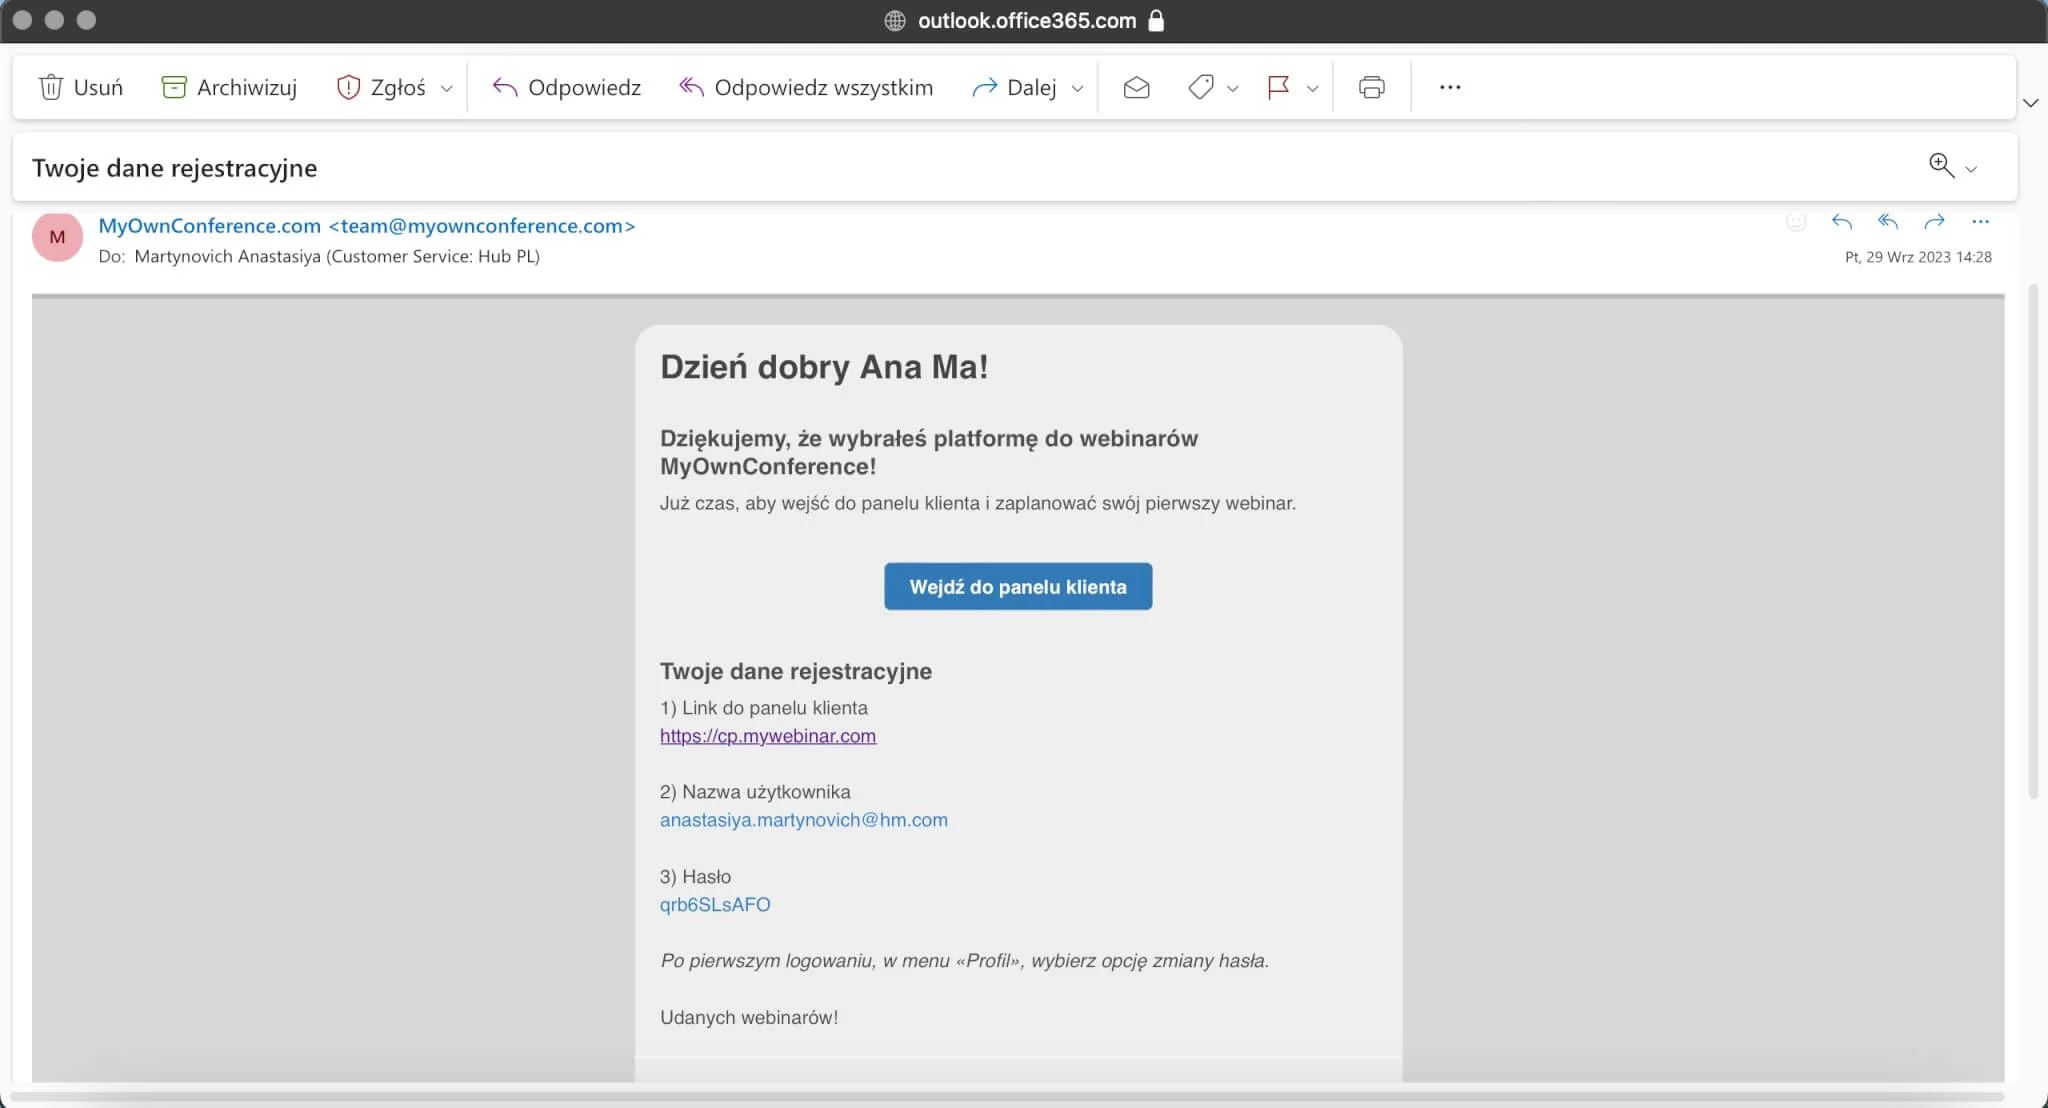The height and width of the screenshot is (1108, 2048).
Task: Collapse the message with the top-right chevron
Action: (2031, 103)
